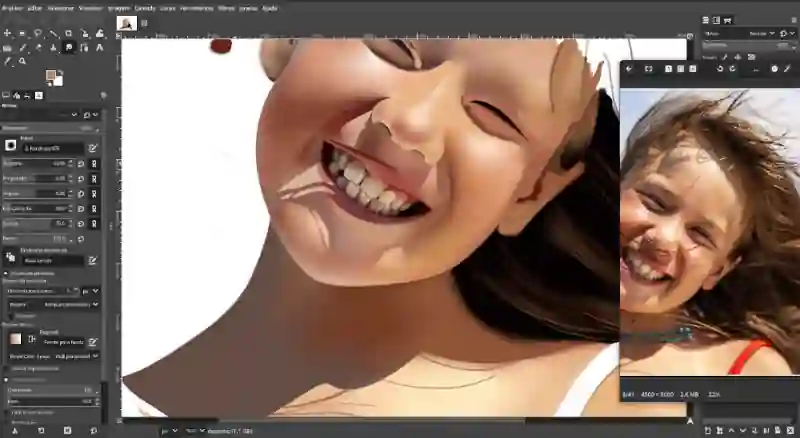Select the Rectangle Select tool

coord(22,33)
